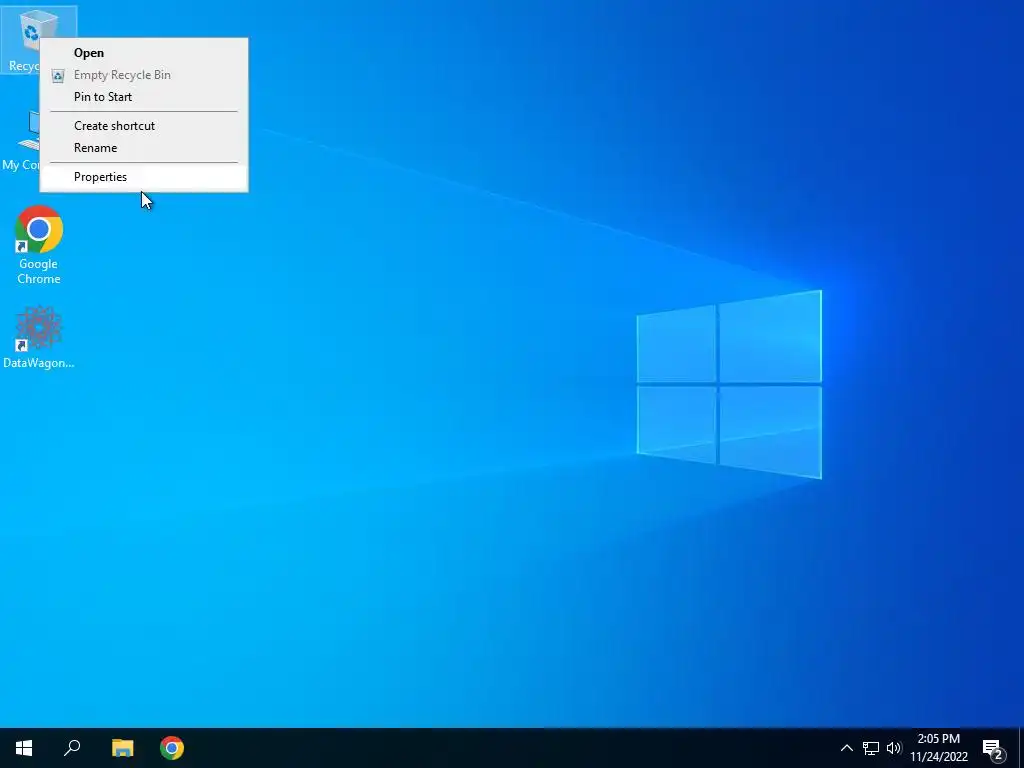Viewport: 1024px width, 768px height.
Task: Open the notification Action Center
Action: (993, 748)
